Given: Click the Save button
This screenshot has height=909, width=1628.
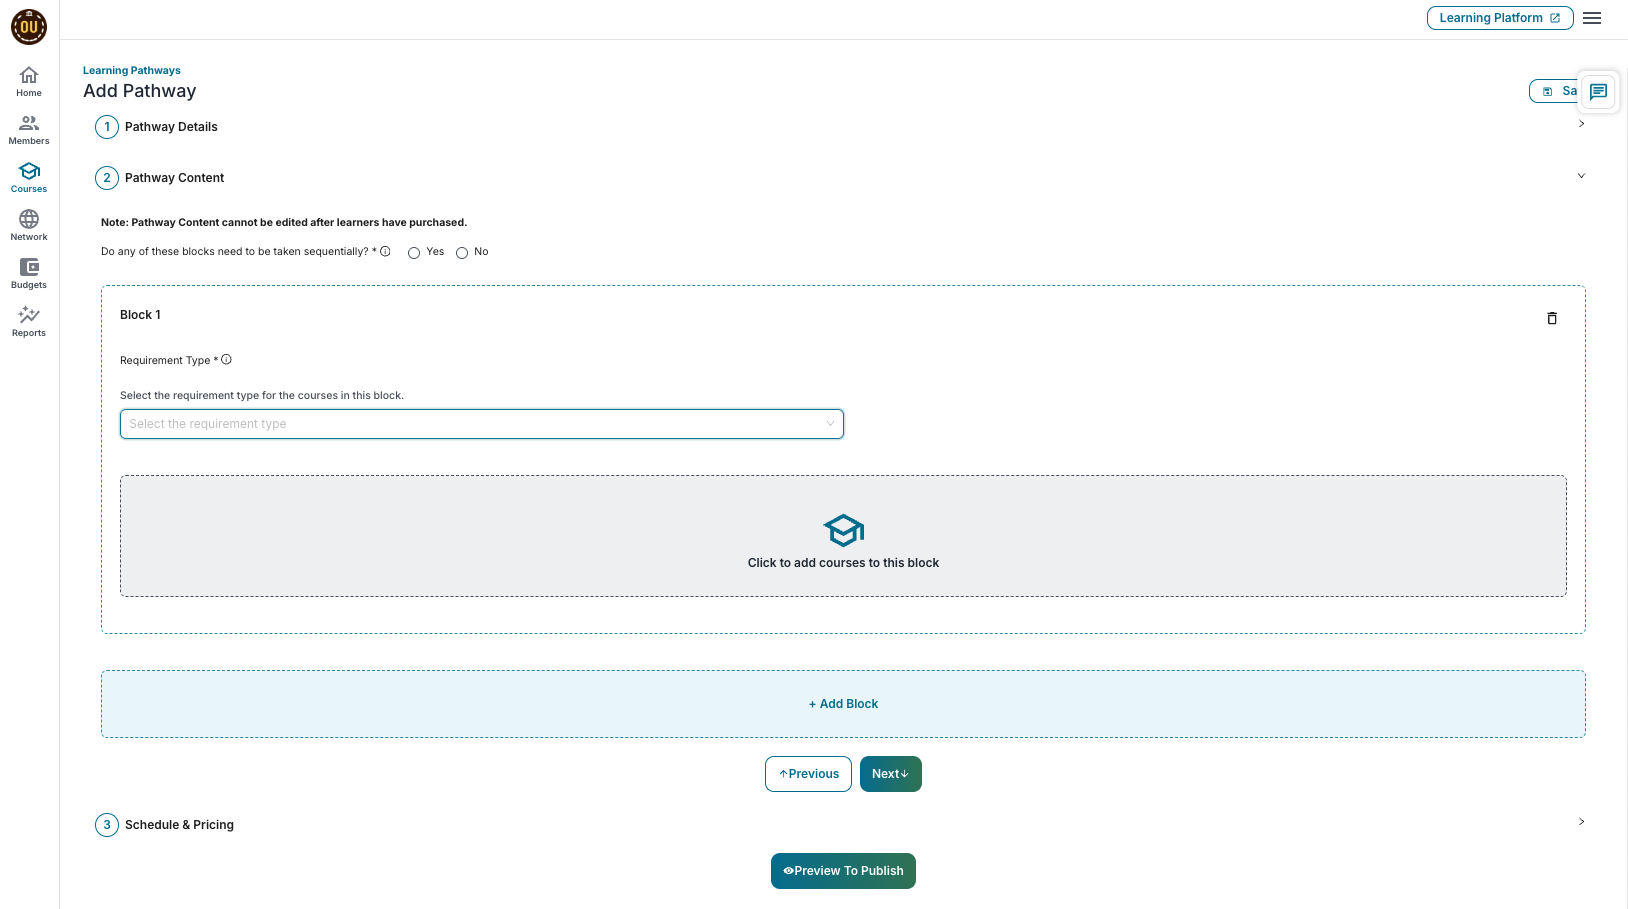Looking at the screenshot, I should tap(1554, 91).
